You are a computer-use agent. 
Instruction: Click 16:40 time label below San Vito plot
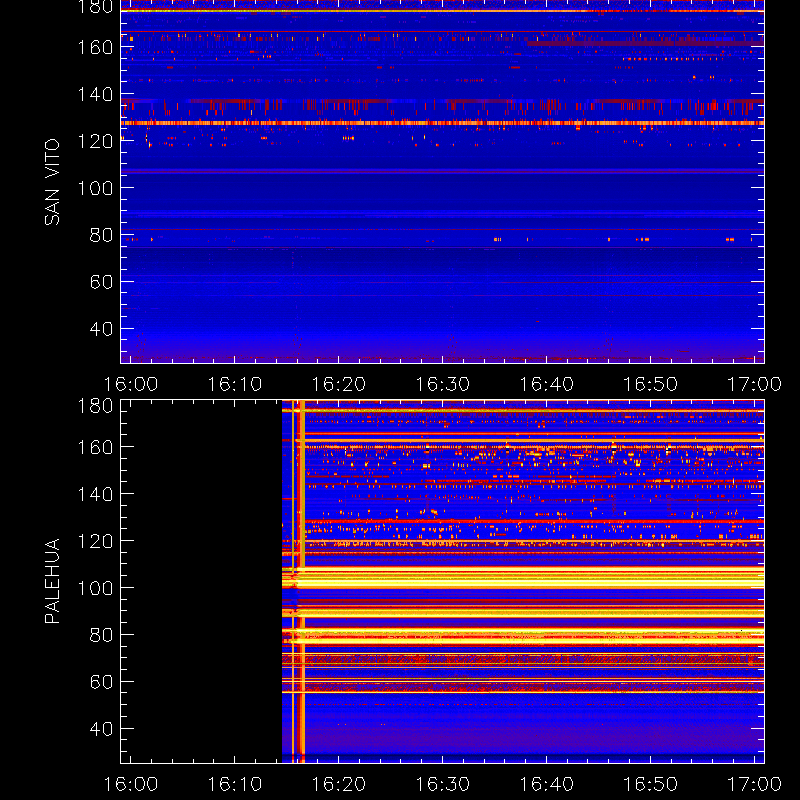[x=547, y=384]
